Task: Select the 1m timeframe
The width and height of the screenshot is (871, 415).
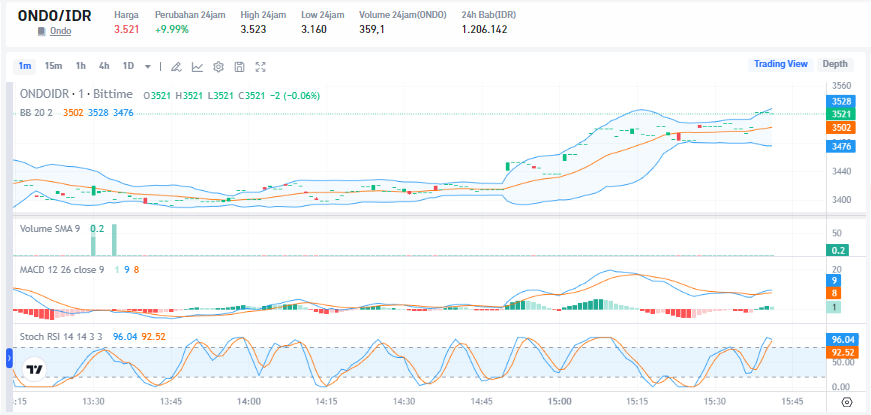Action: click(24, 66)
